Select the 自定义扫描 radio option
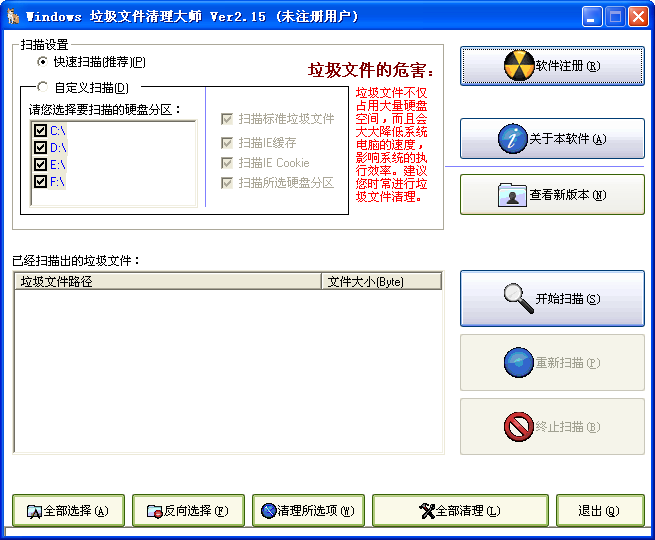The height and width of the screenshot is (540, 655). tap(42, 87)
